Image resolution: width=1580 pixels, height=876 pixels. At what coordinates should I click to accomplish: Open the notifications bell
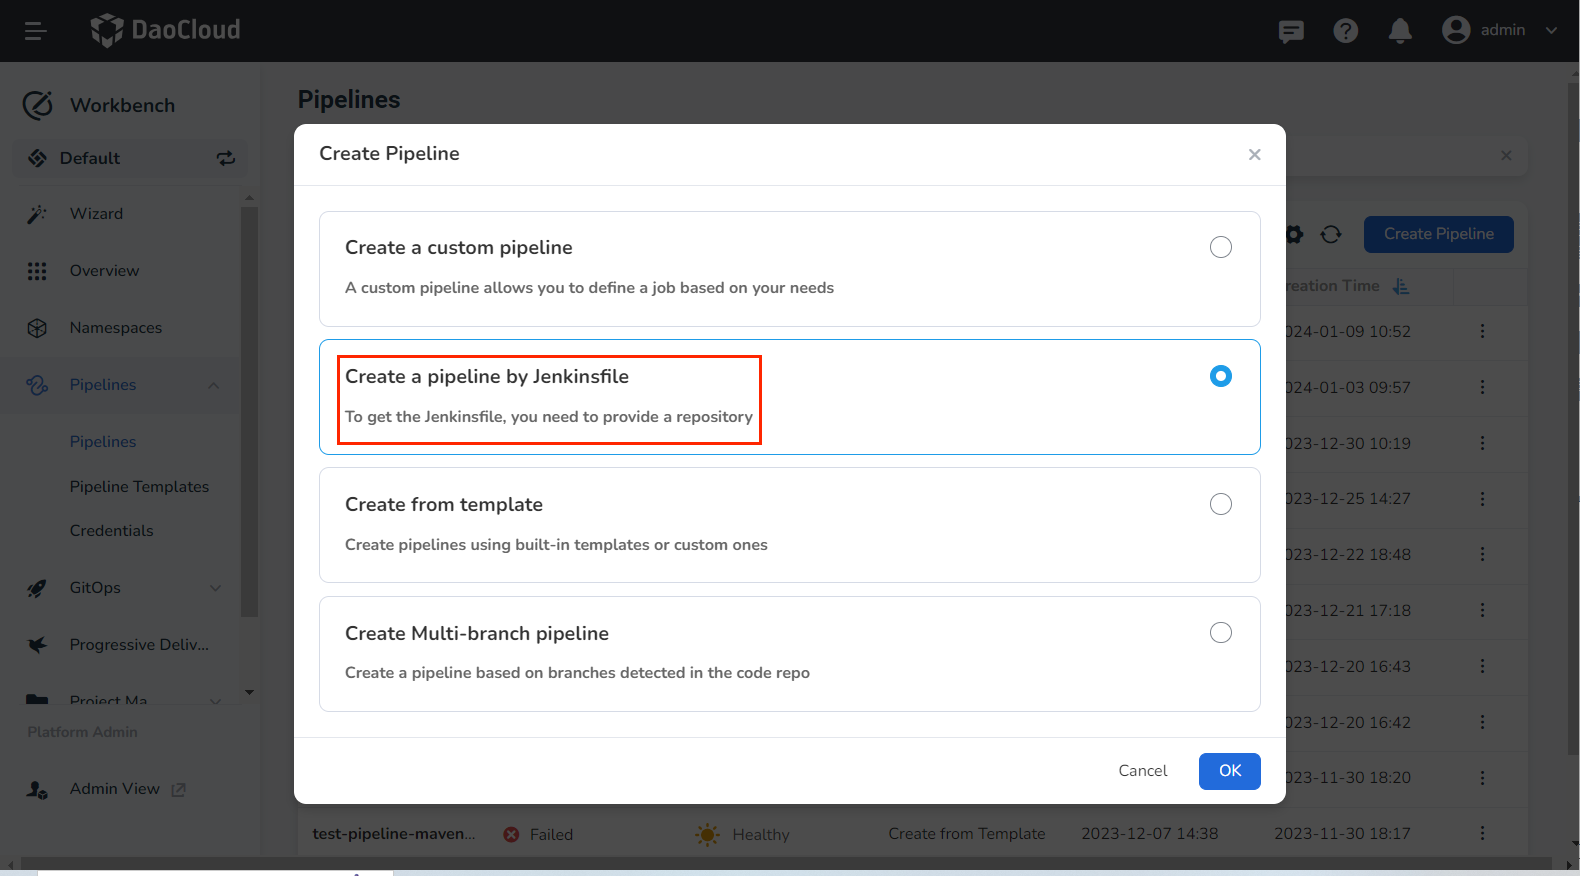click(x=1400, y=31)
